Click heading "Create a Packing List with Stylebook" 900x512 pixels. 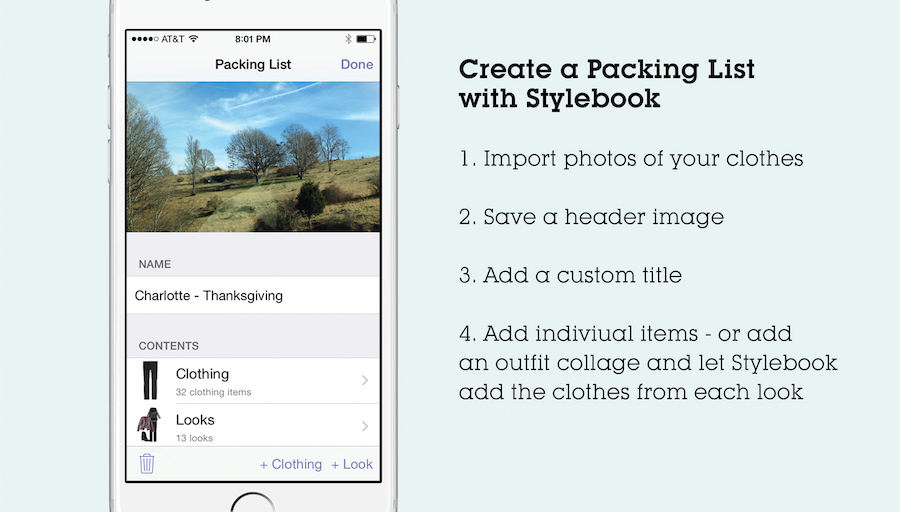(x=607, y=84)
